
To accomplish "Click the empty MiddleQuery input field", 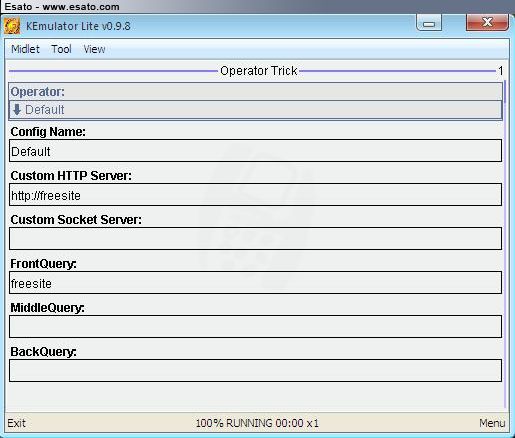I will 255,327.
